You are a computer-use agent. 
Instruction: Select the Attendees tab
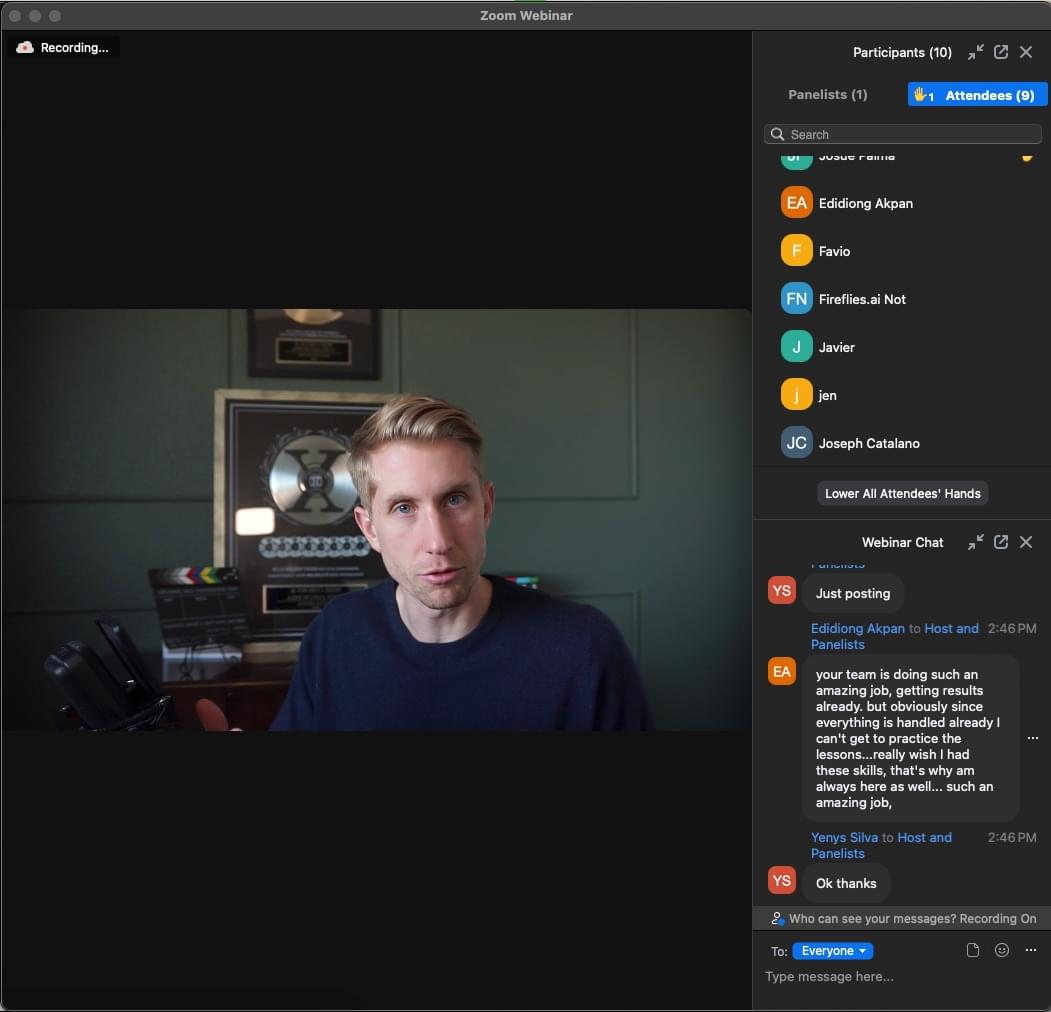977,95
